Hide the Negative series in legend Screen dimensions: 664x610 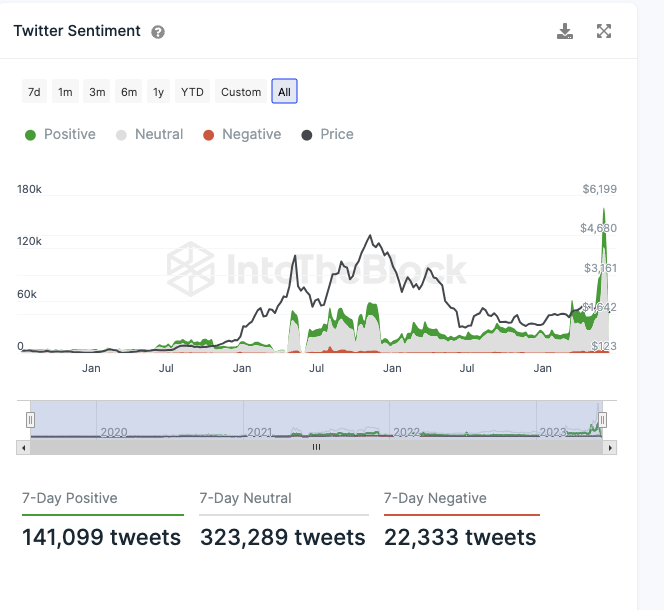241,134
